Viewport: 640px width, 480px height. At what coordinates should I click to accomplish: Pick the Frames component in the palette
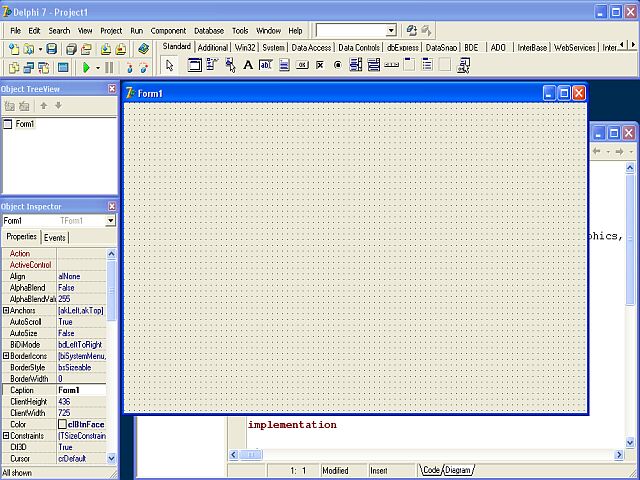coord(194,65)
